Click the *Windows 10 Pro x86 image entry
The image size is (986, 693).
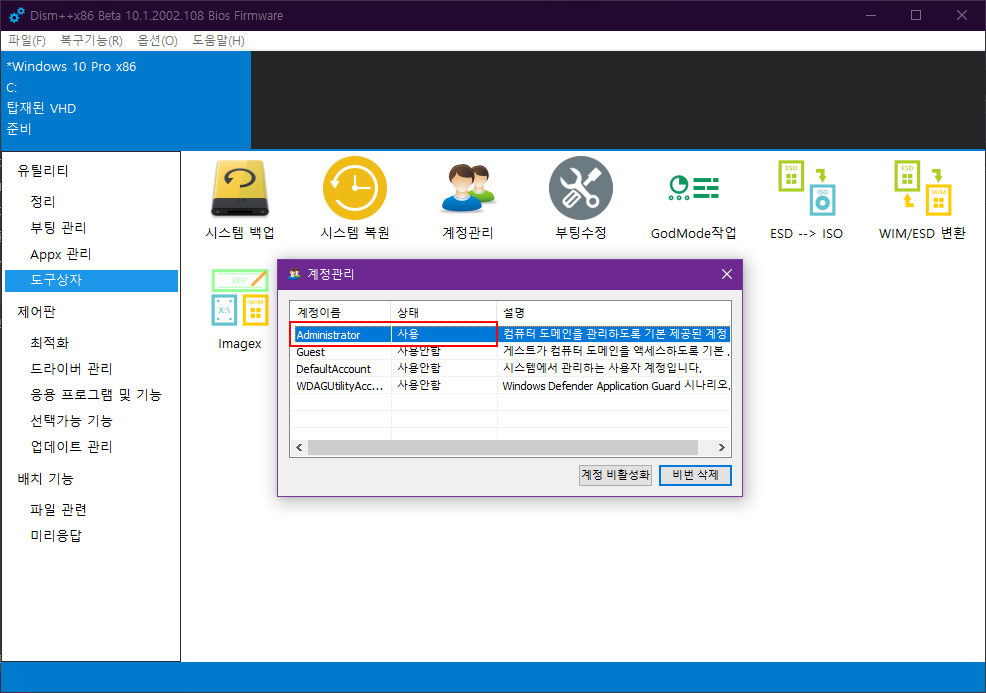tap(72, 67)
